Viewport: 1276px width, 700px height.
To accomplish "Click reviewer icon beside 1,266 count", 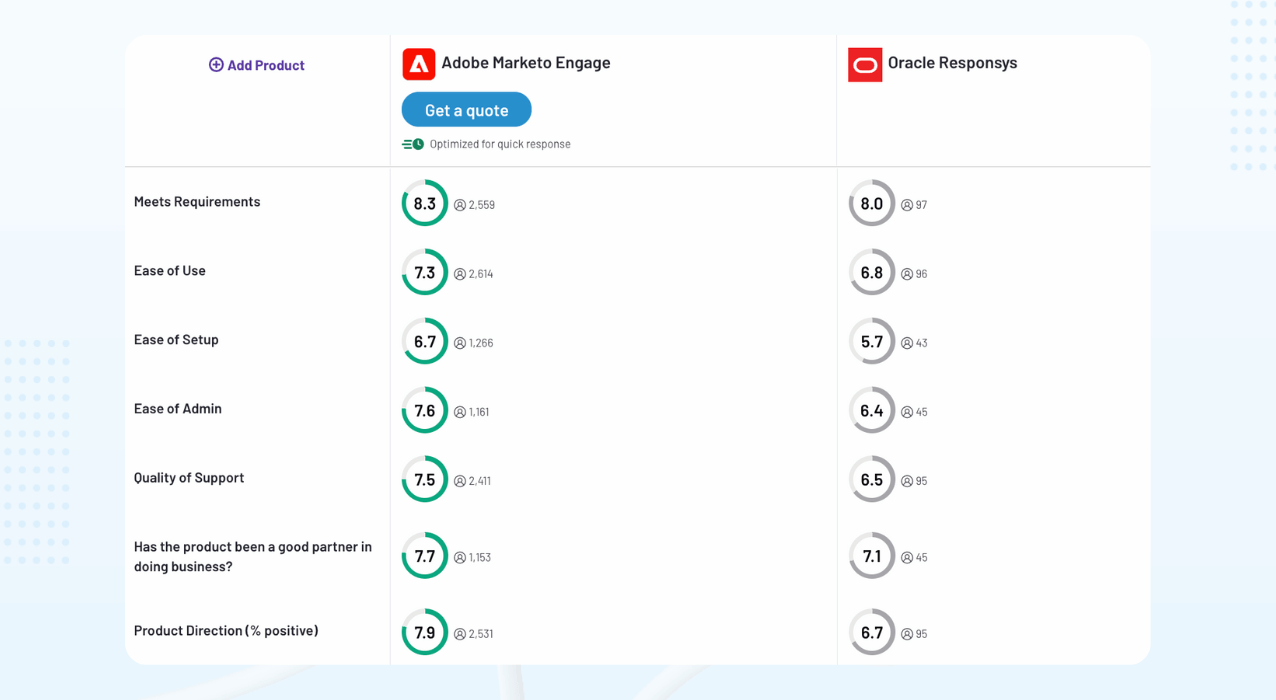I will point(460,343).
